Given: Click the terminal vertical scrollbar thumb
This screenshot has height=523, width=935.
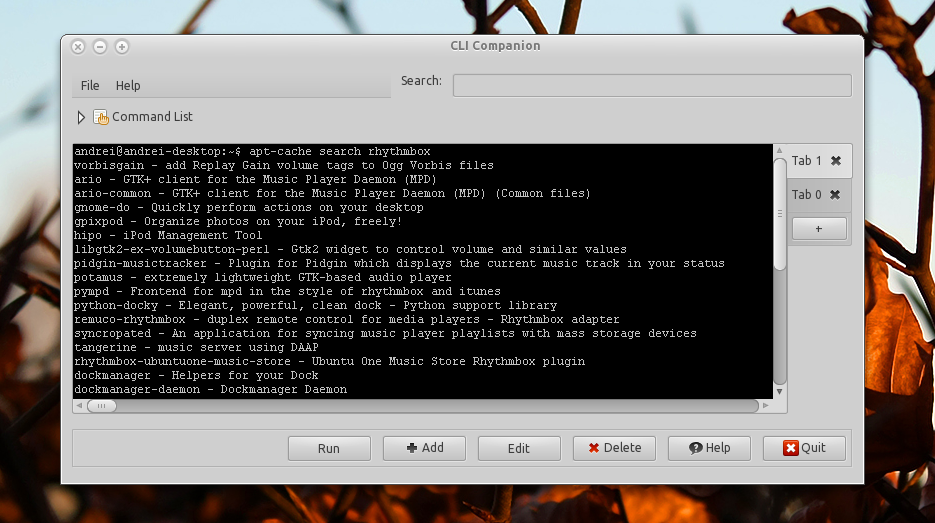Looking at the screenshot, I should tap(779, 215).
